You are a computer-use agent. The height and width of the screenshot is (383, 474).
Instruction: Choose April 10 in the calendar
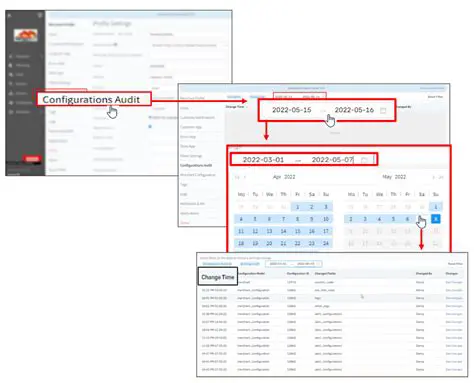pyautogui.click(x=326, y=219)
